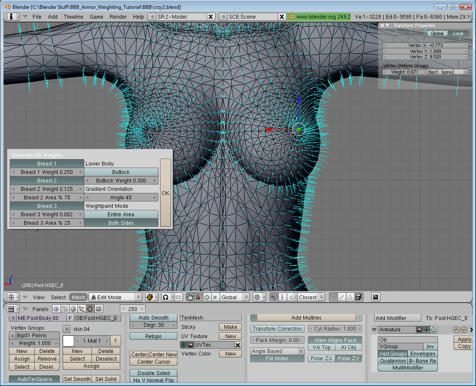Click the proportional edit icon
This screenshot has width=476, height=386.
pyautogui.click(x=257, y=297)
